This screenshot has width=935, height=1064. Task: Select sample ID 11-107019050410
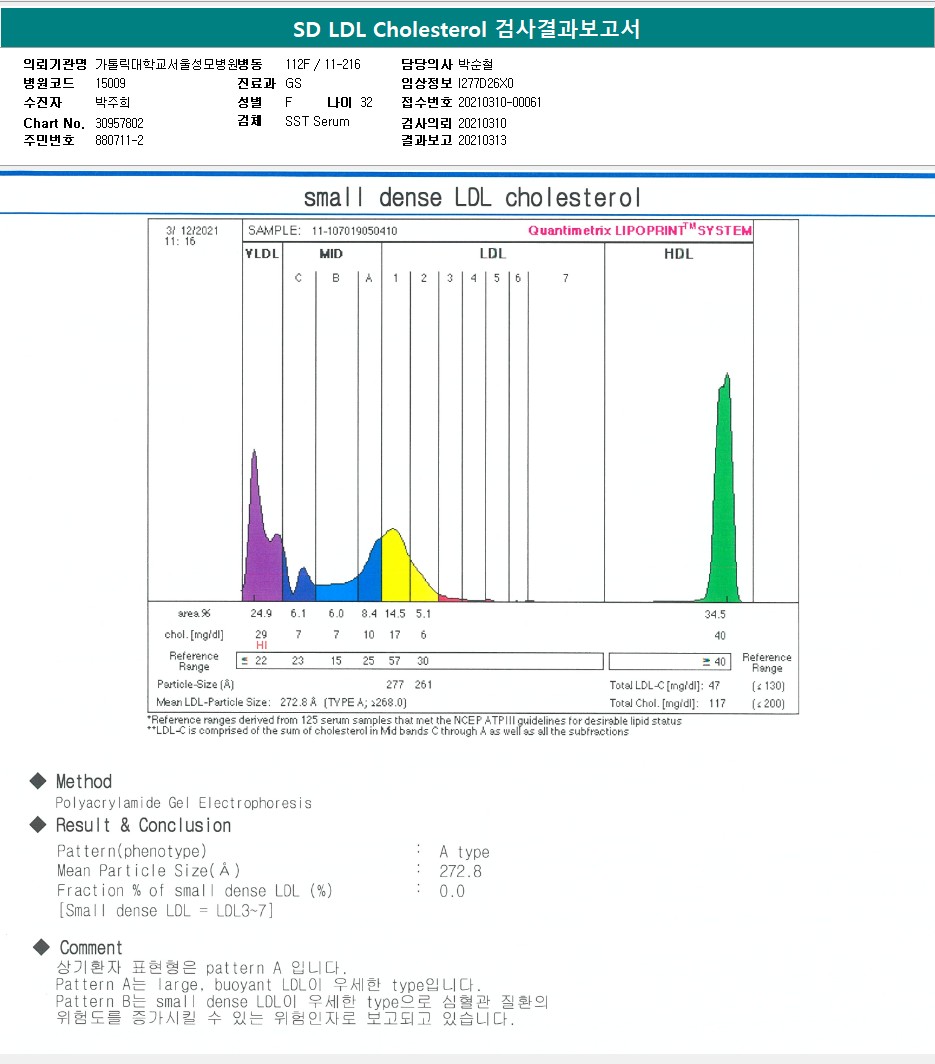point(354,231)
